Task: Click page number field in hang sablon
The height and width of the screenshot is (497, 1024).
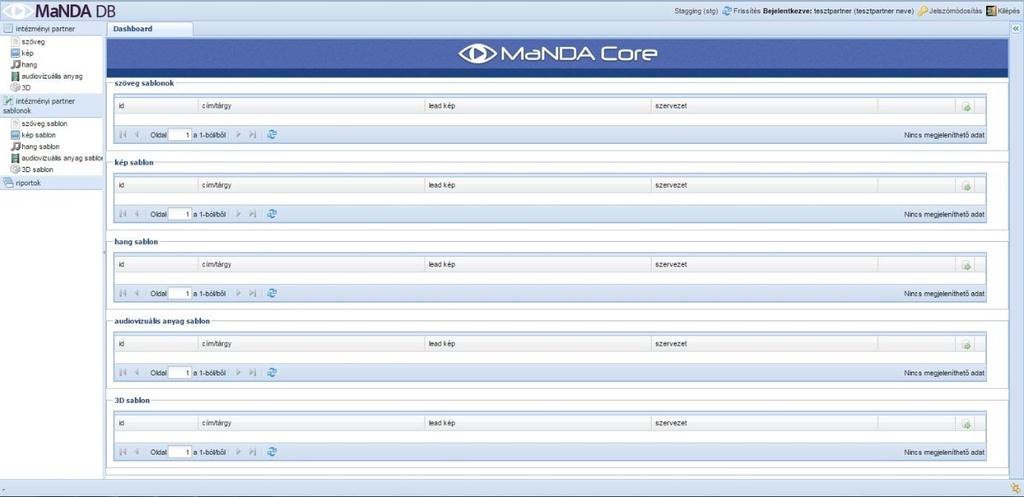Action: coord(180,293)
